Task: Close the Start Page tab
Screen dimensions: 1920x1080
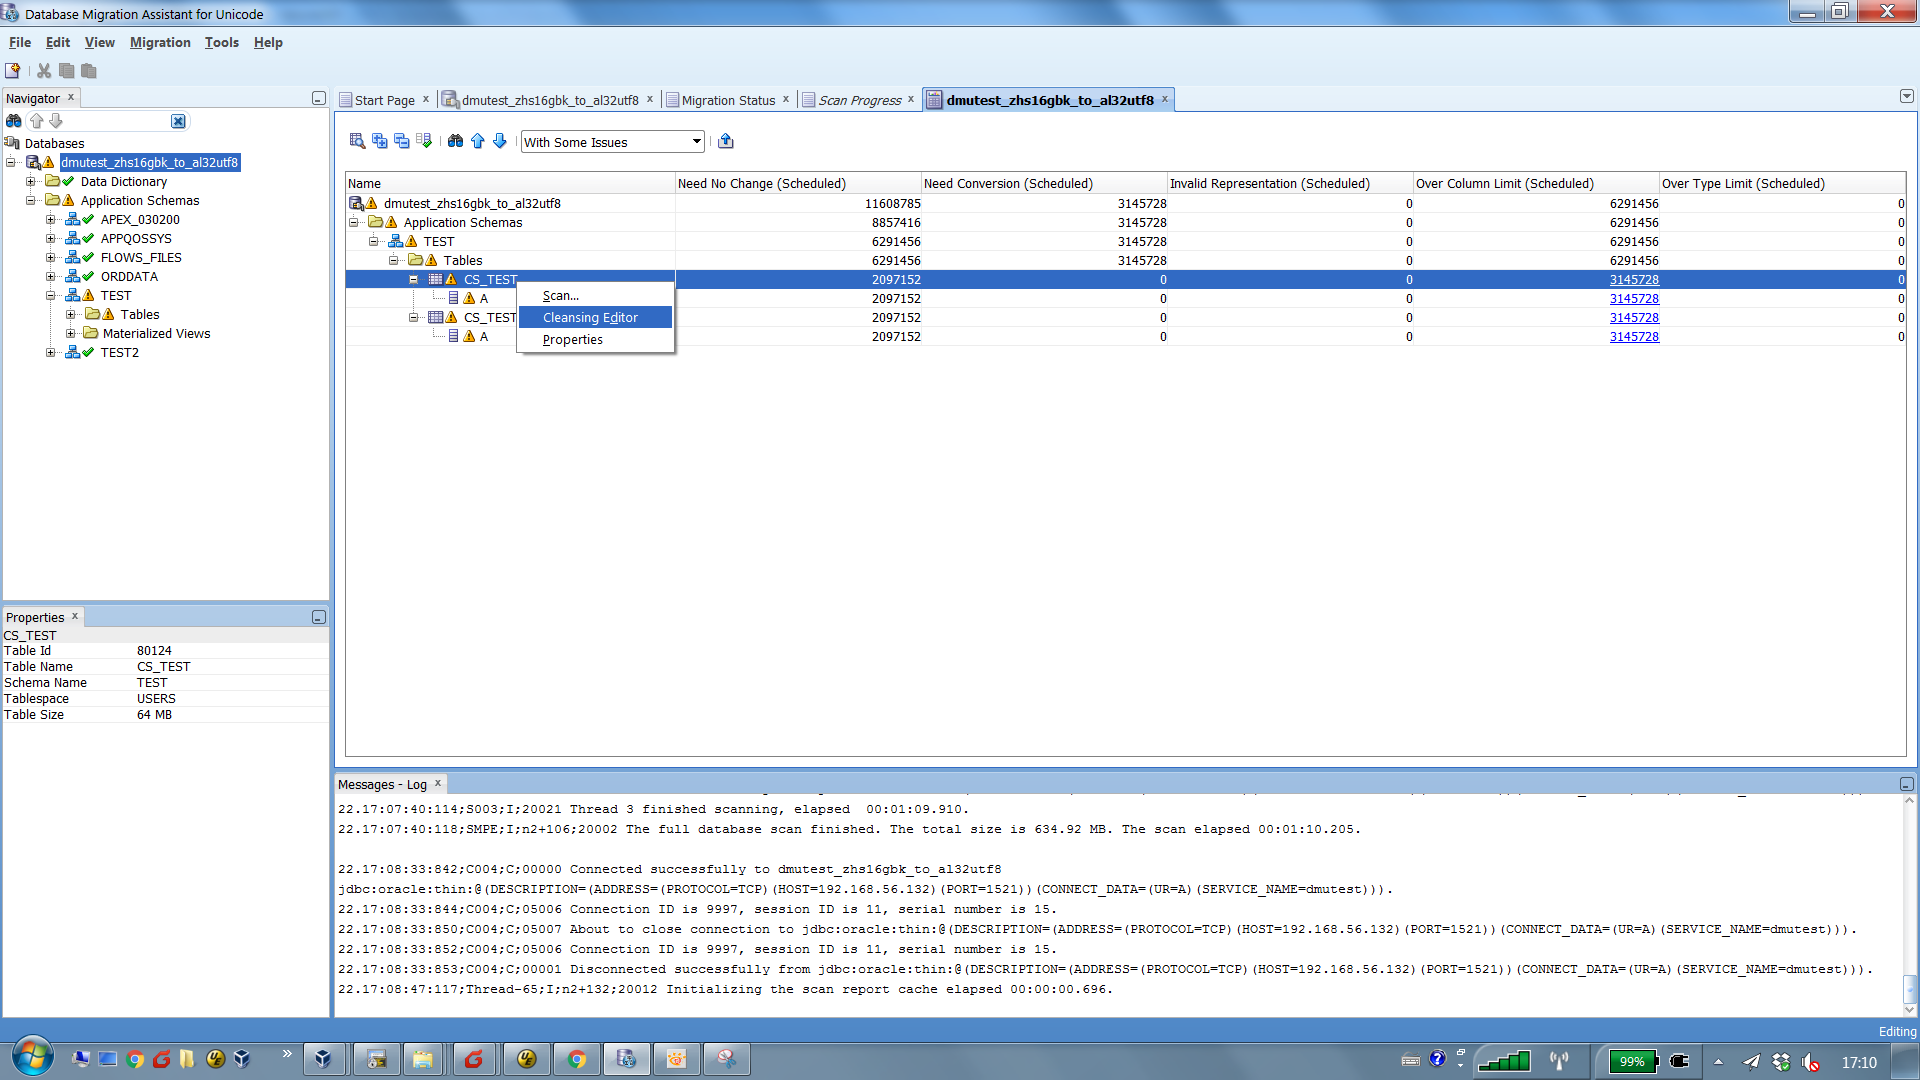Action: 426,99
